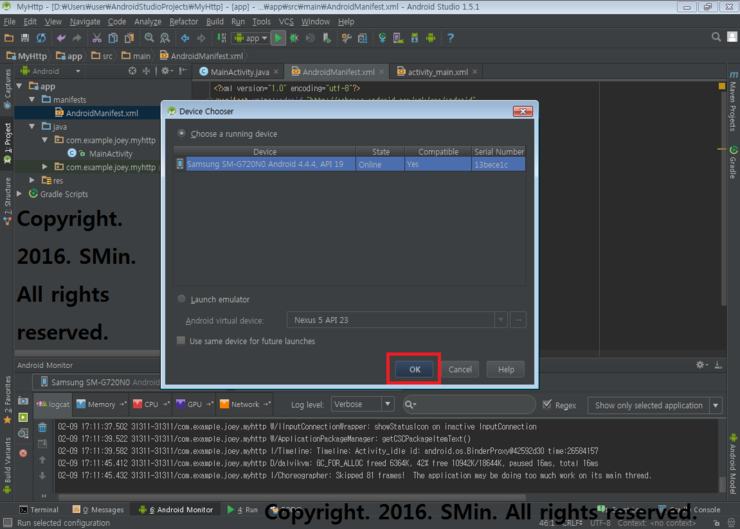Expand Gradle Scripts node
This screenshot has width=740, height=529.
[x=19, y=194]
